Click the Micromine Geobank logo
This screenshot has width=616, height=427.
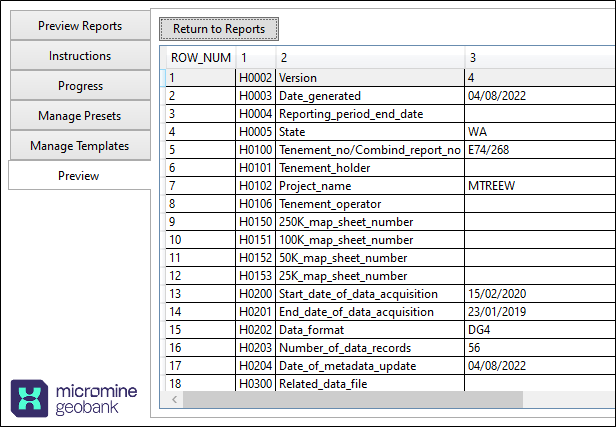(77, 398)
